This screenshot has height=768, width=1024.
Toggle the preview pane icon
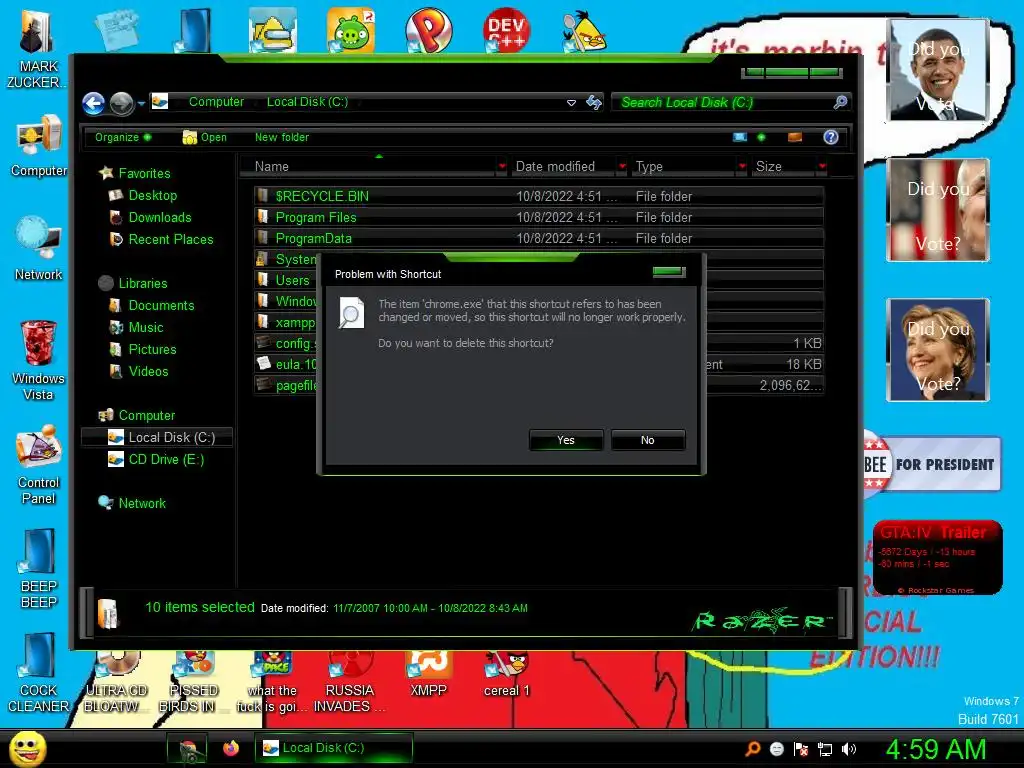click(x=795, y=137)
